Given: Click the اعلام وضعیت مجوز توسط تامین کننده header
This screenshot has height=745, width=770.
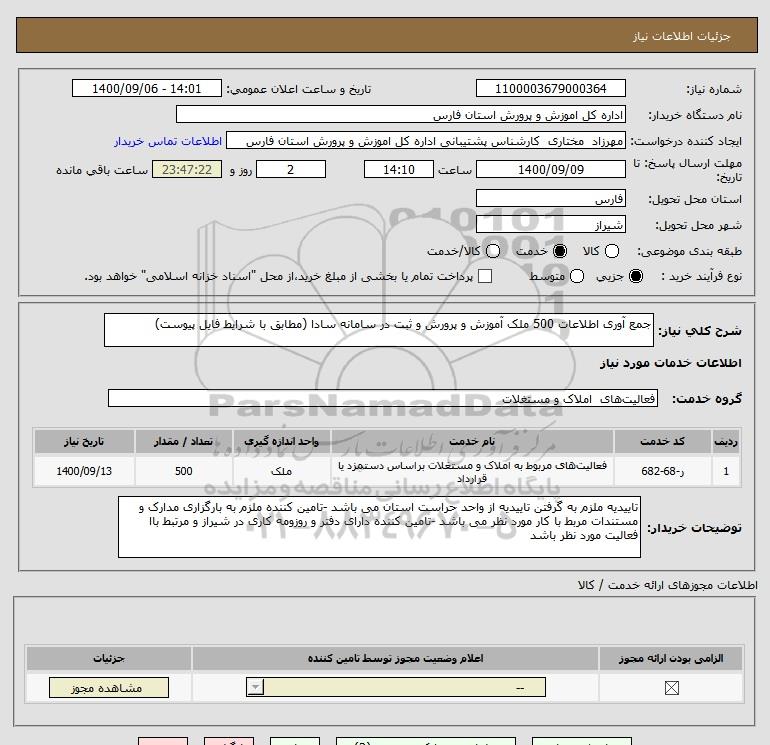Looking at the screenshot, I should pos(395,659).
